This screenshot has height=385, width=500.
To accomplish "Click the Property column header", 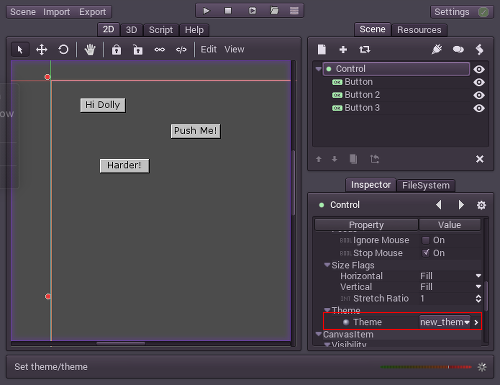I will [366, 225].
